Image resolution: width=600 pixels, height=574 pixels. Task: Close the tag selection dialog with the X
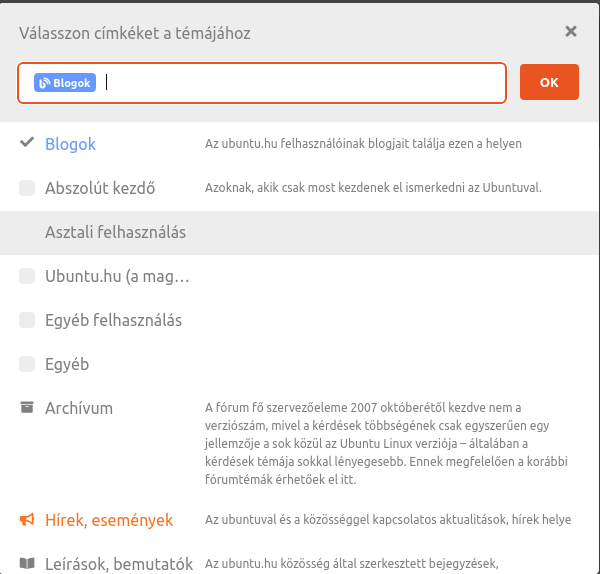click(571, 31)
